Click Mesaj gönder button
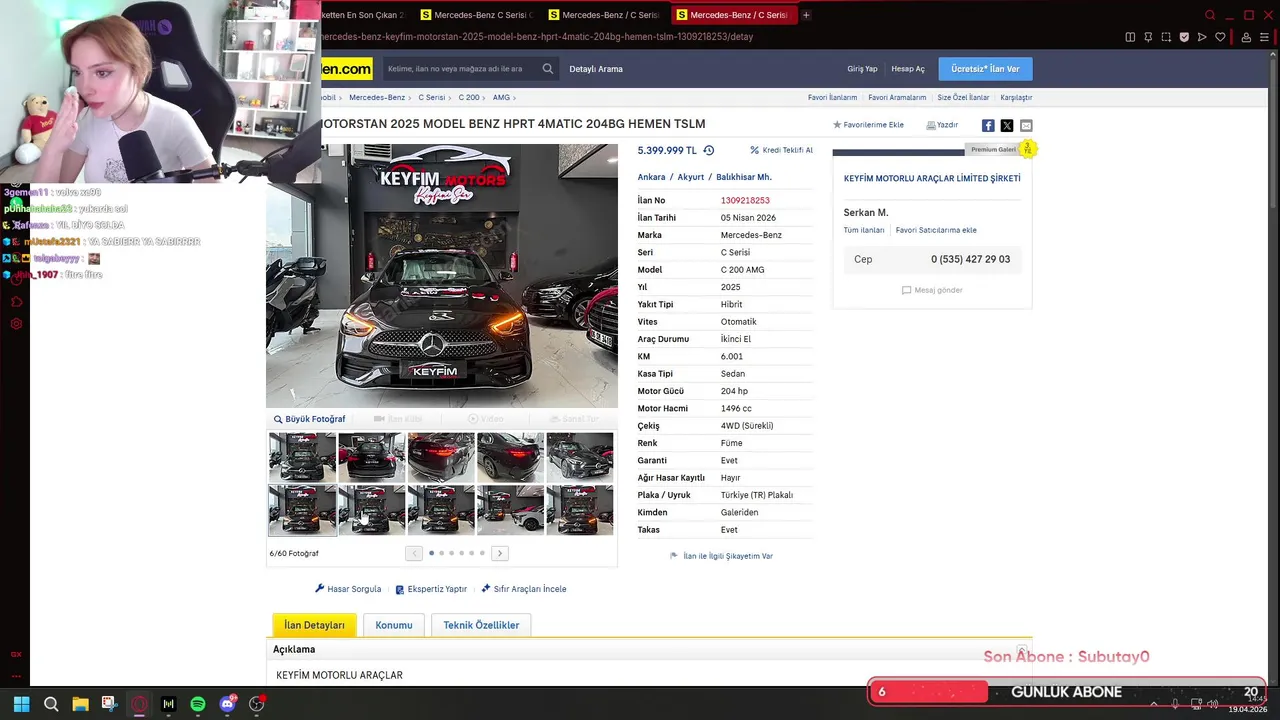The image size is (1280, 720). (x=932, y=290)
